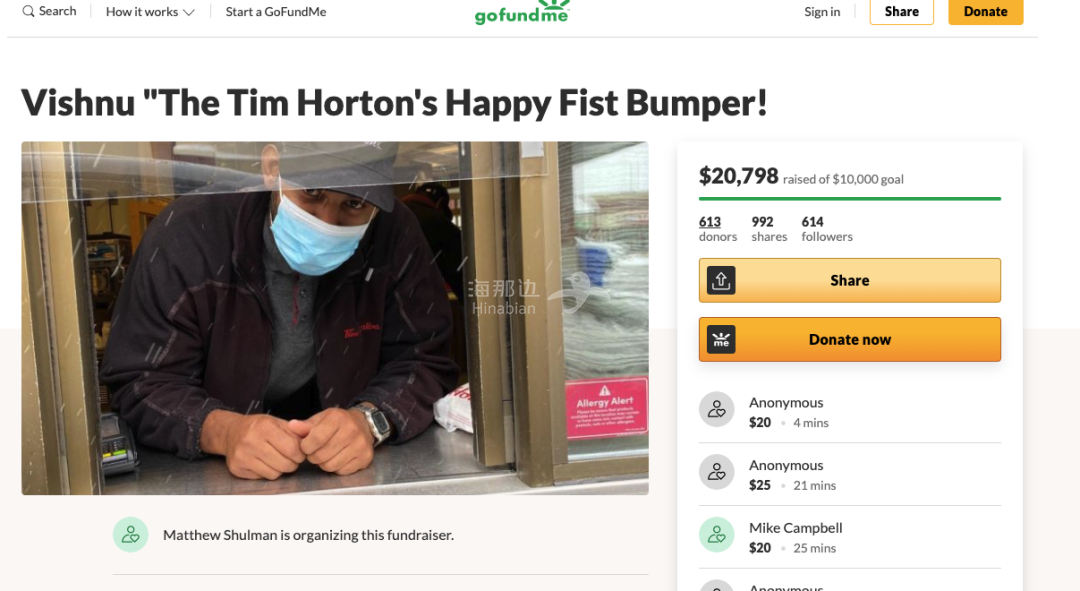Click the GoFundMe icon on Donate now

(x=721, y=340)
